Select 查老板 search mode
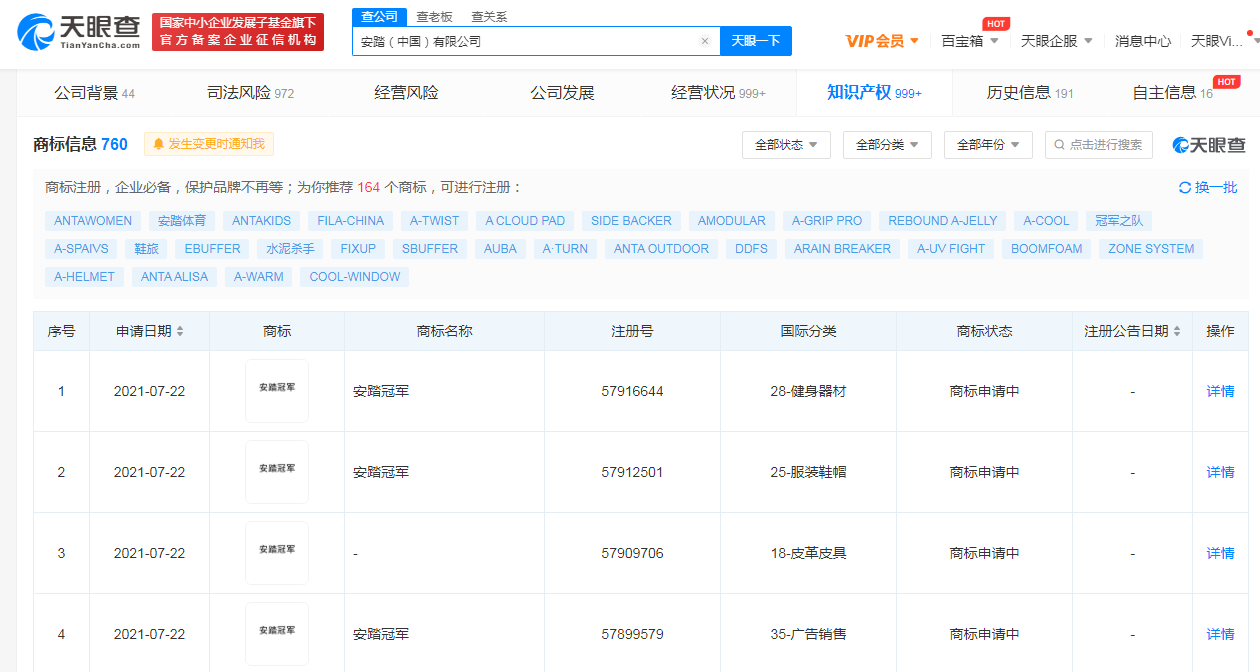 434,16
